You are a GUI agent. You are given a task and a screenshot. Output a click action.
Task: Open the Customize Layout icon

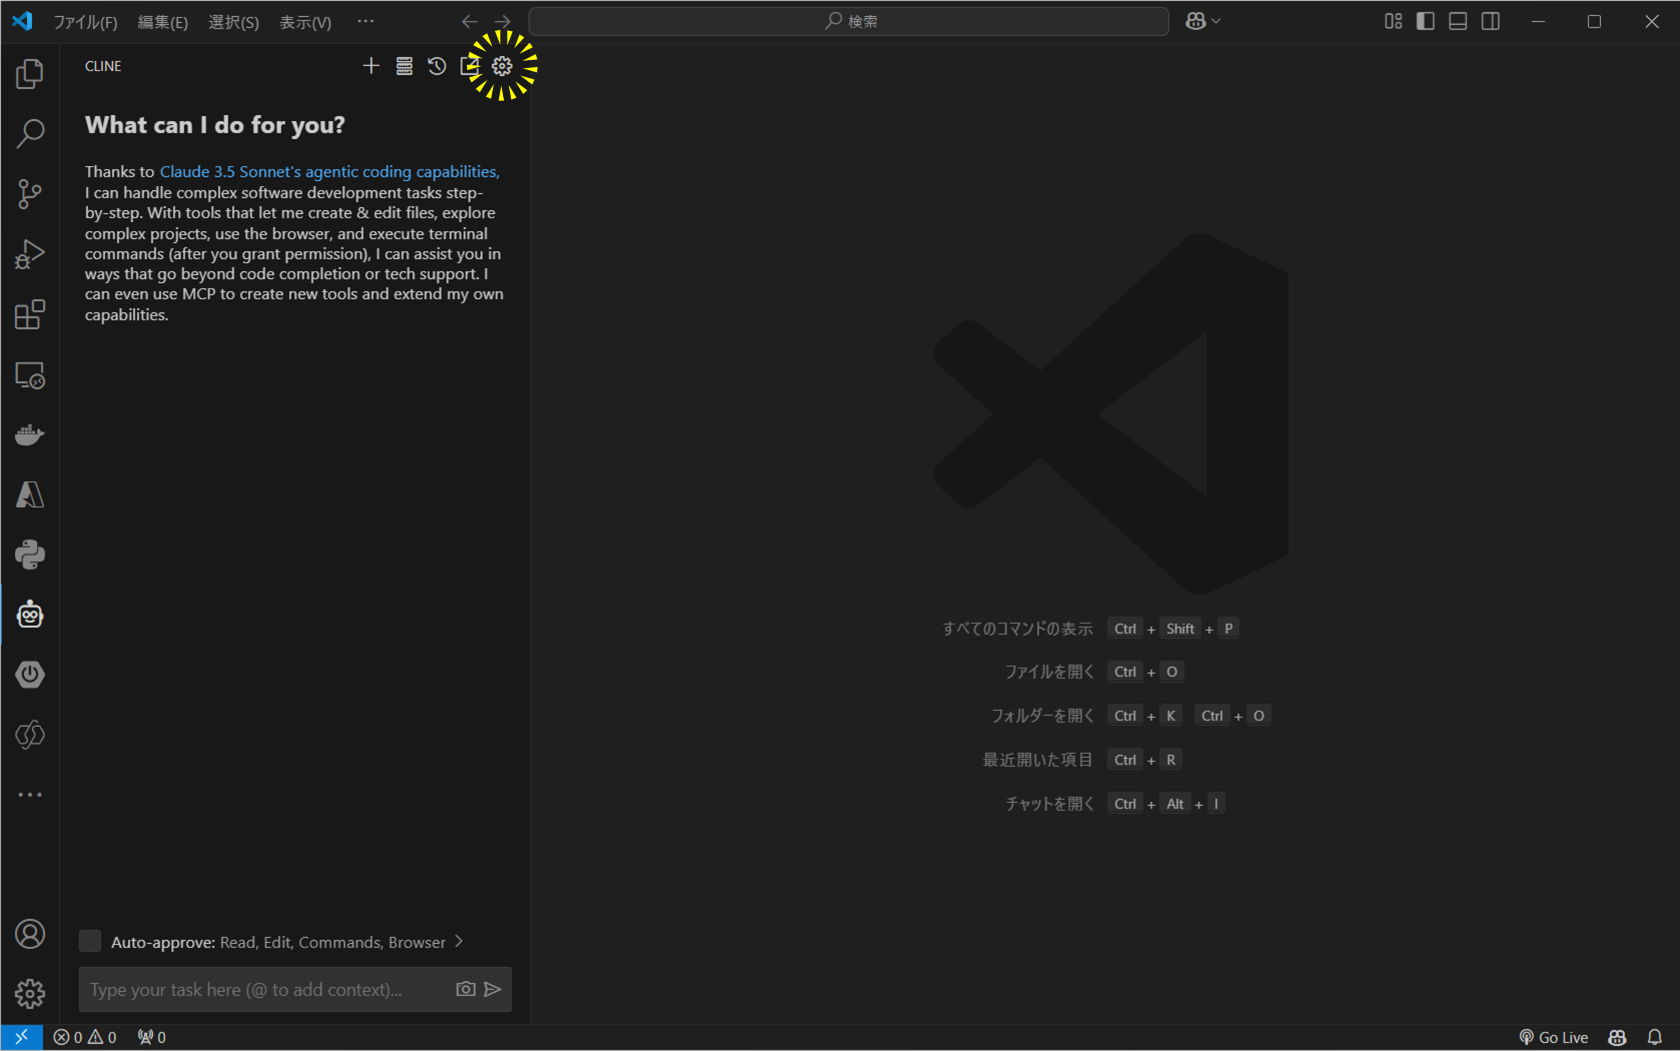tap(1393, 21)
